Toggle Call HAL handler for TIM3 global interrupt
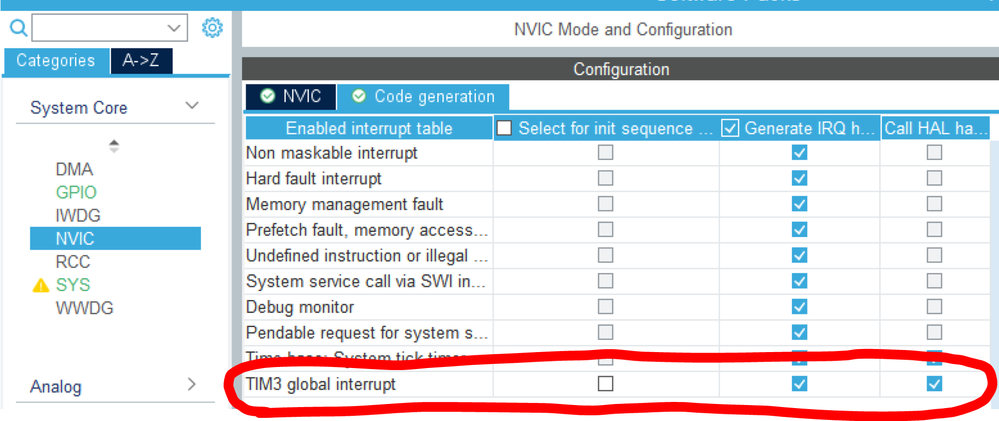 coord(934,384)
